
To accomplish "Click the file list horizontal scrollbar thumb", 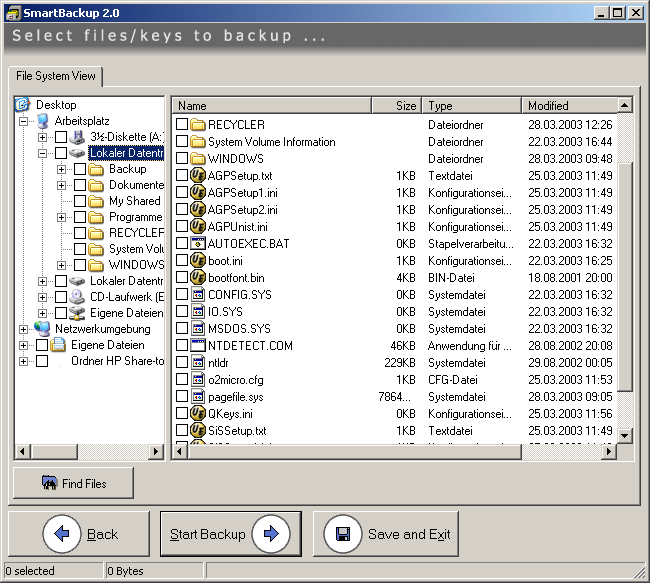I will tap(355, 451).
